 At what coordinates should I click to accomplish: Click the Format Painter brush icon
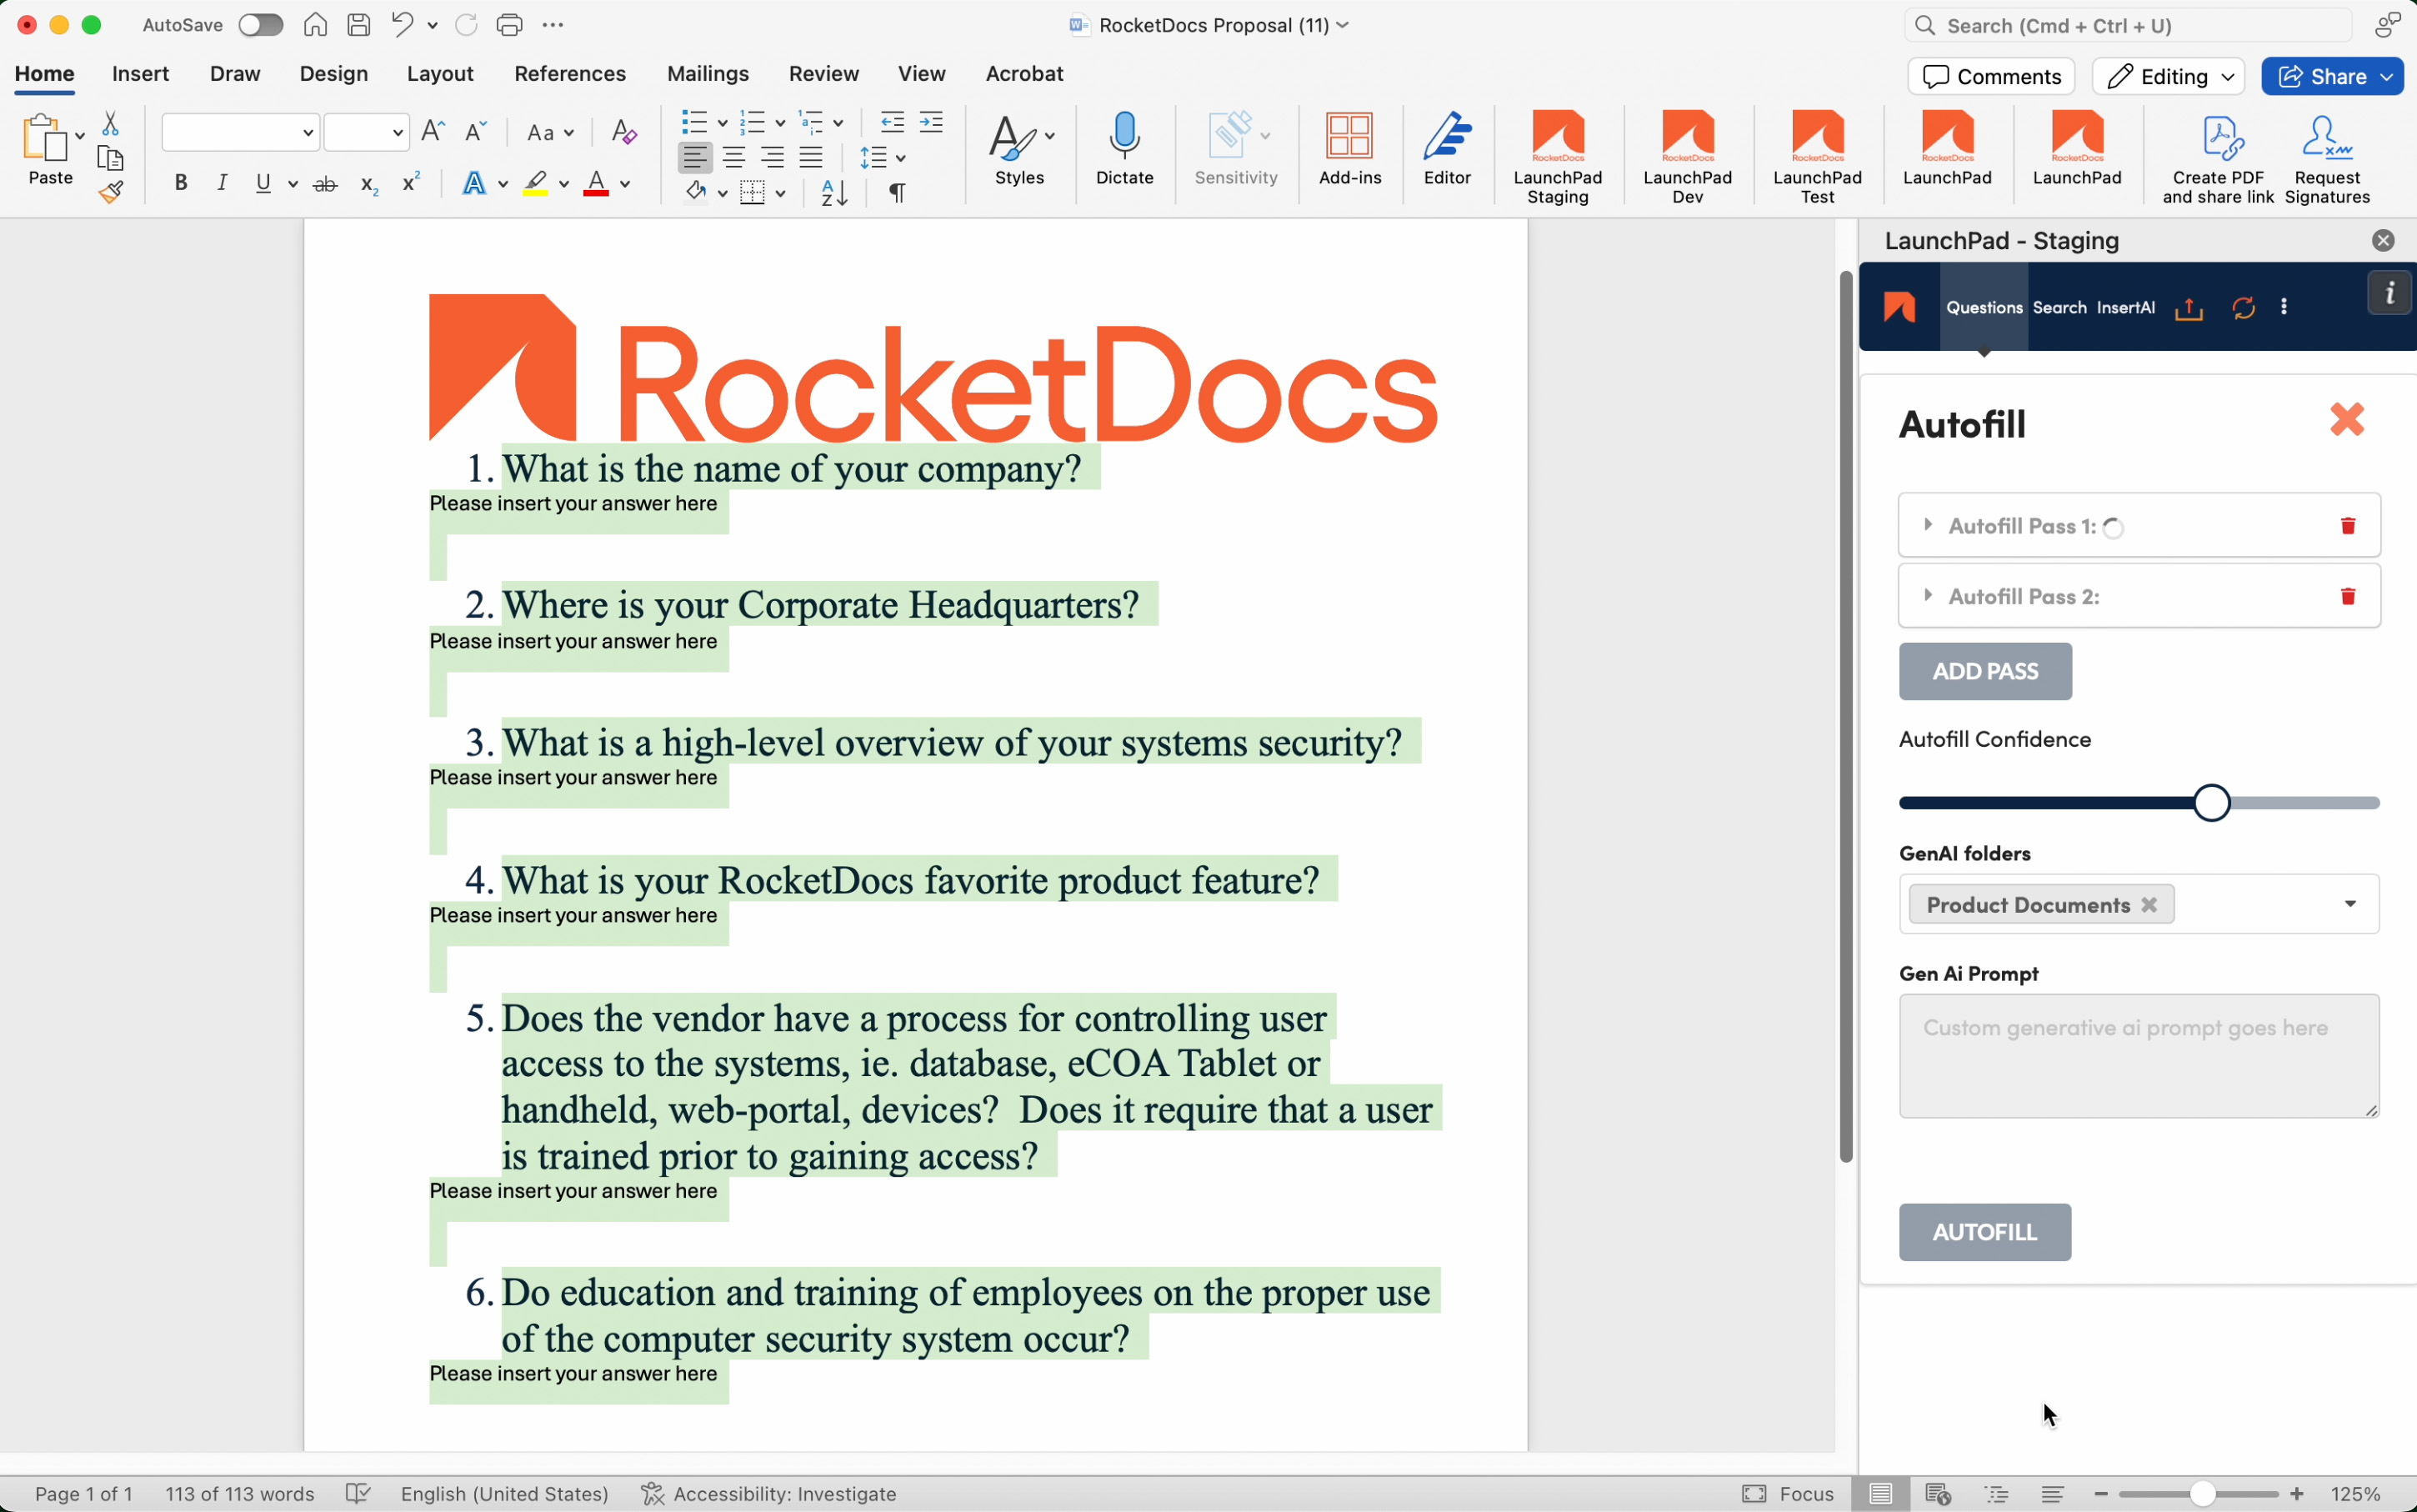[111, 191]
